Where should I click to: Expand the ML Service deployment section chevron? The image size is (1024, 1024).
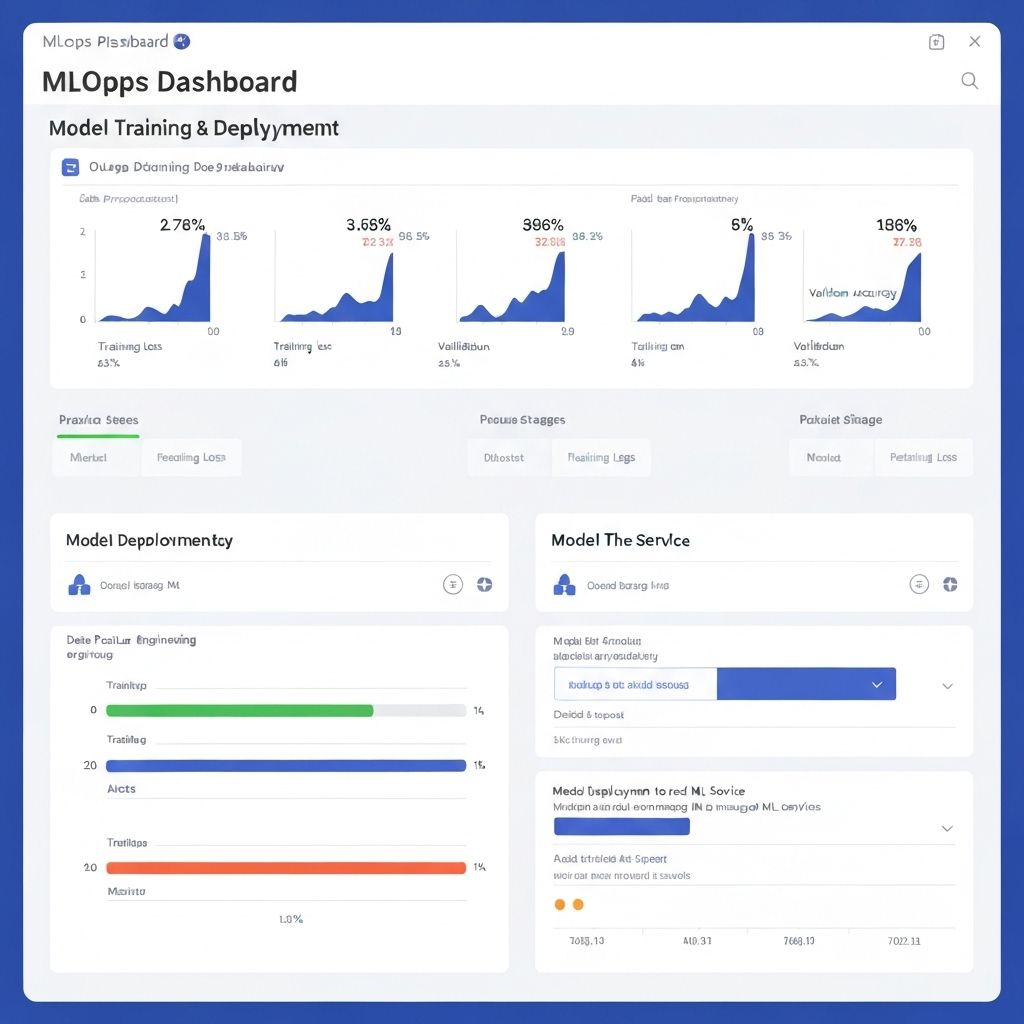point(946,828)
